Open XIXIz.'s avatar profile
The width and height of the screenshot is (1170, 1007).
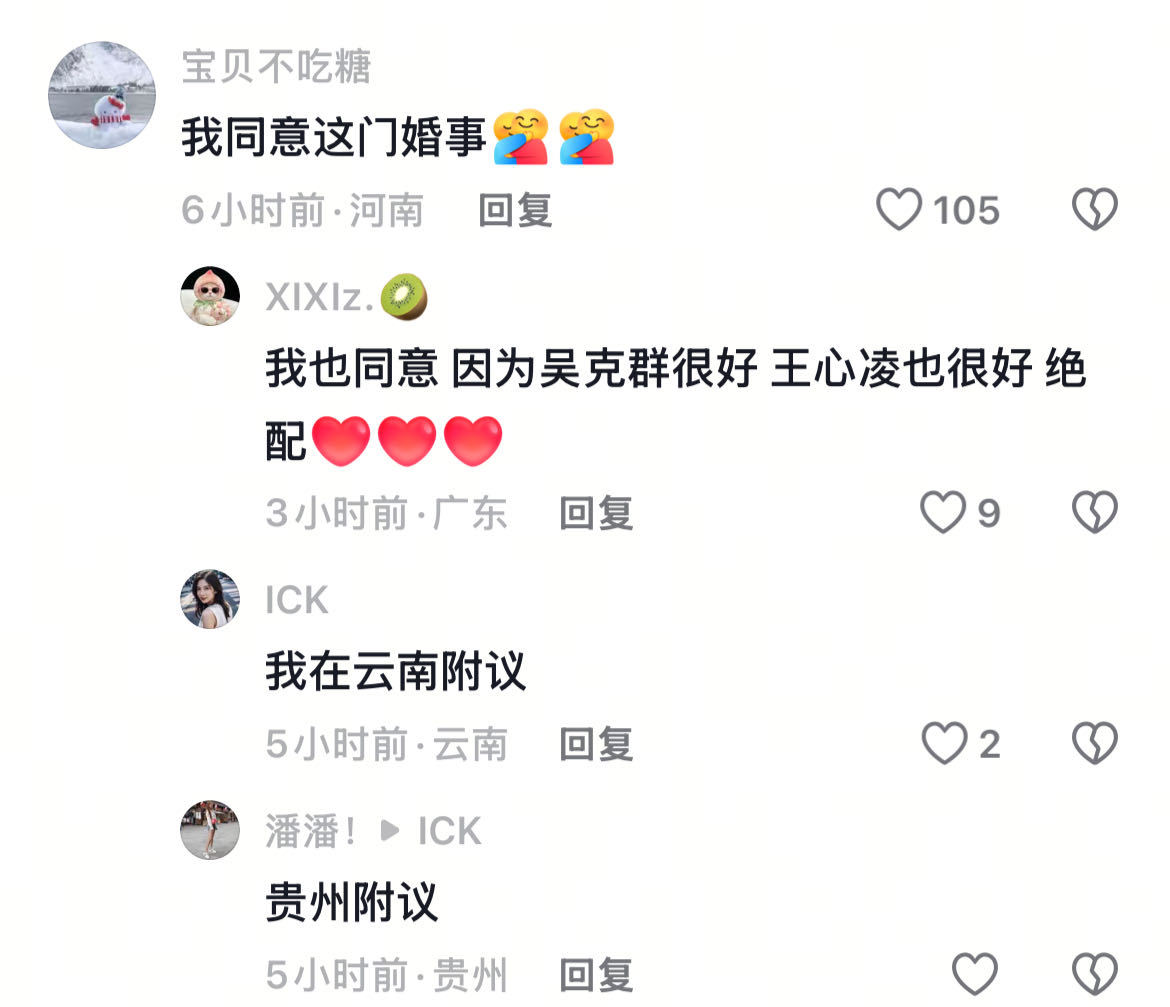pos(210,296)
